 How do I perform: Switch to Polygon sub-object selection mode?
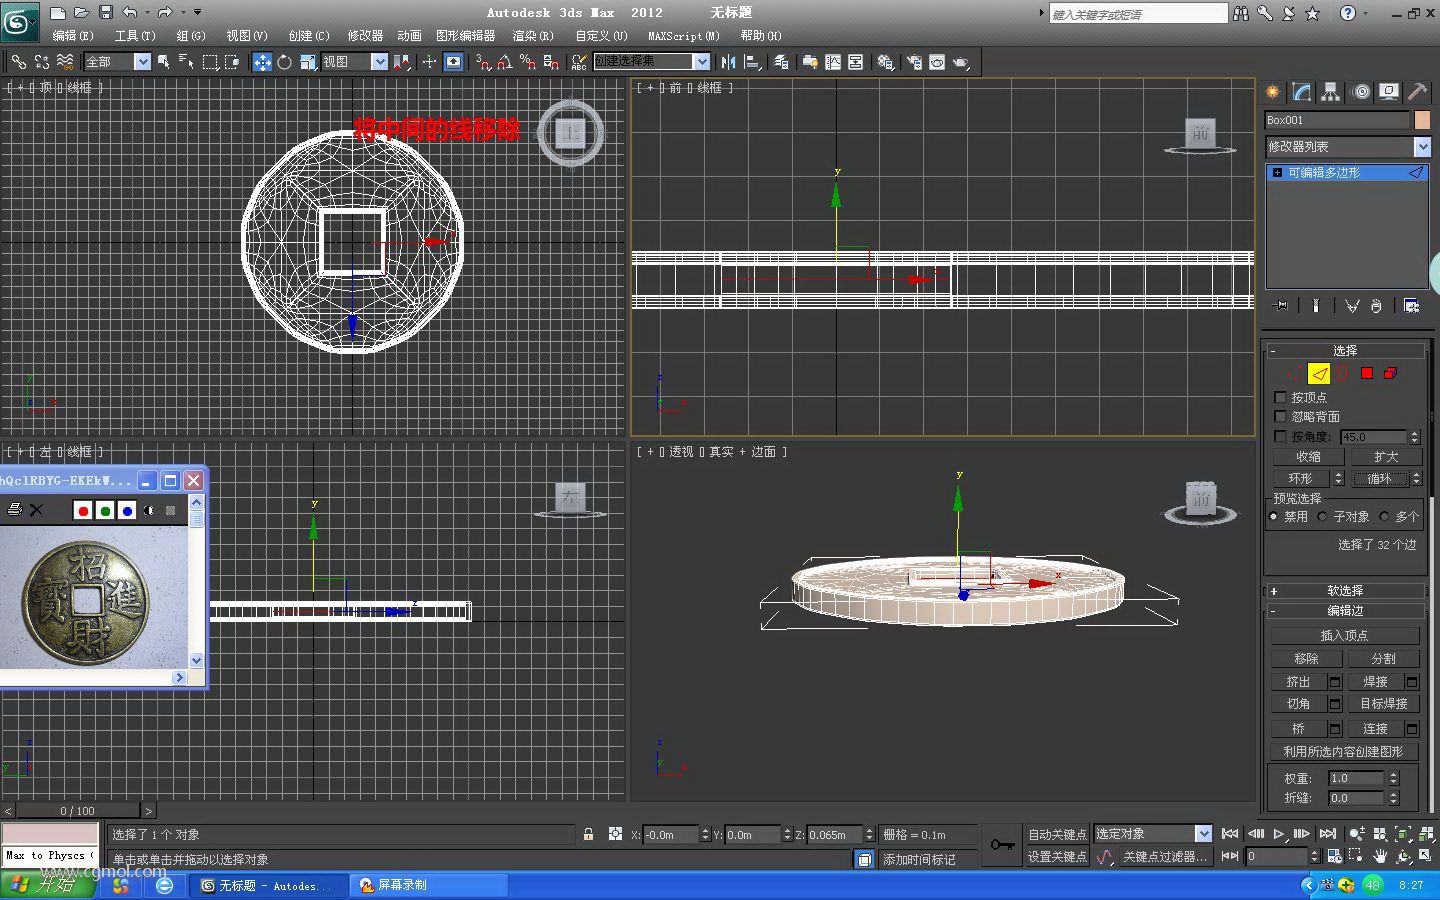point(1367,373)
